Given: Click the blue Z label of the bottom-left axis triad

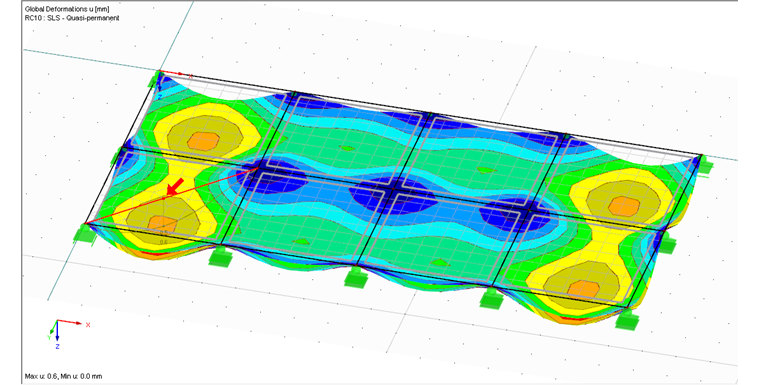Looking at the screenshot, I should (x=57, y=346).
